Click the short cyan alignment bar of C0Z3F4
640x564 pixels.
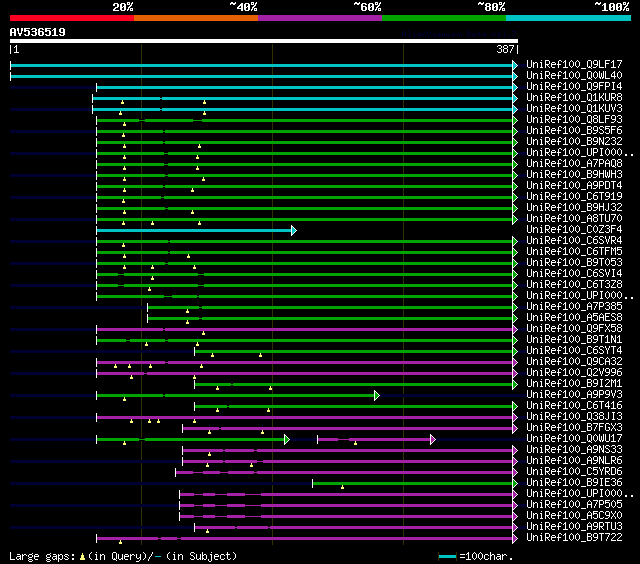coord(194,231)
